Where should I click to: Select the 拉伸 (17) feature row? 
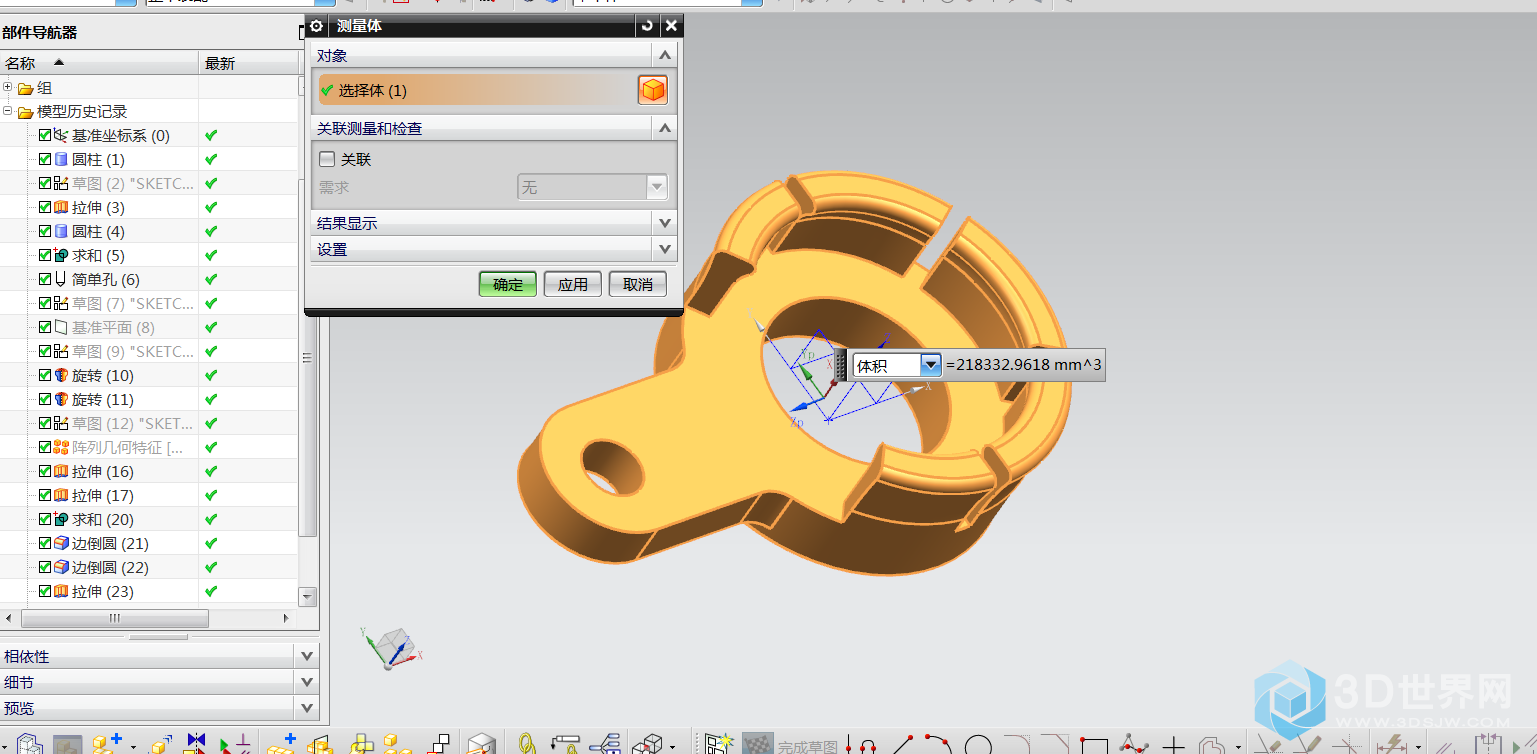[149, 495]
